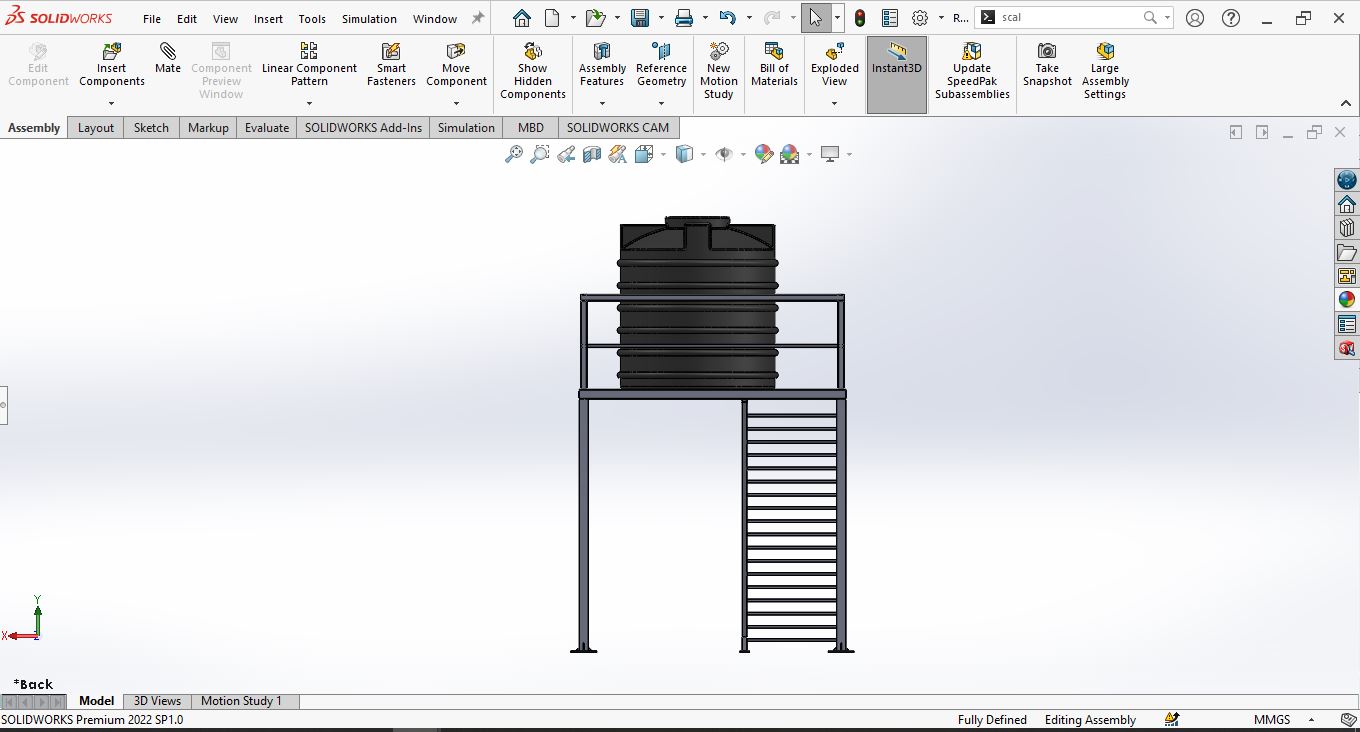The height and width of the screenshot is (732, 1360).
Task: Open the File menu
Action: click(152, 19)
